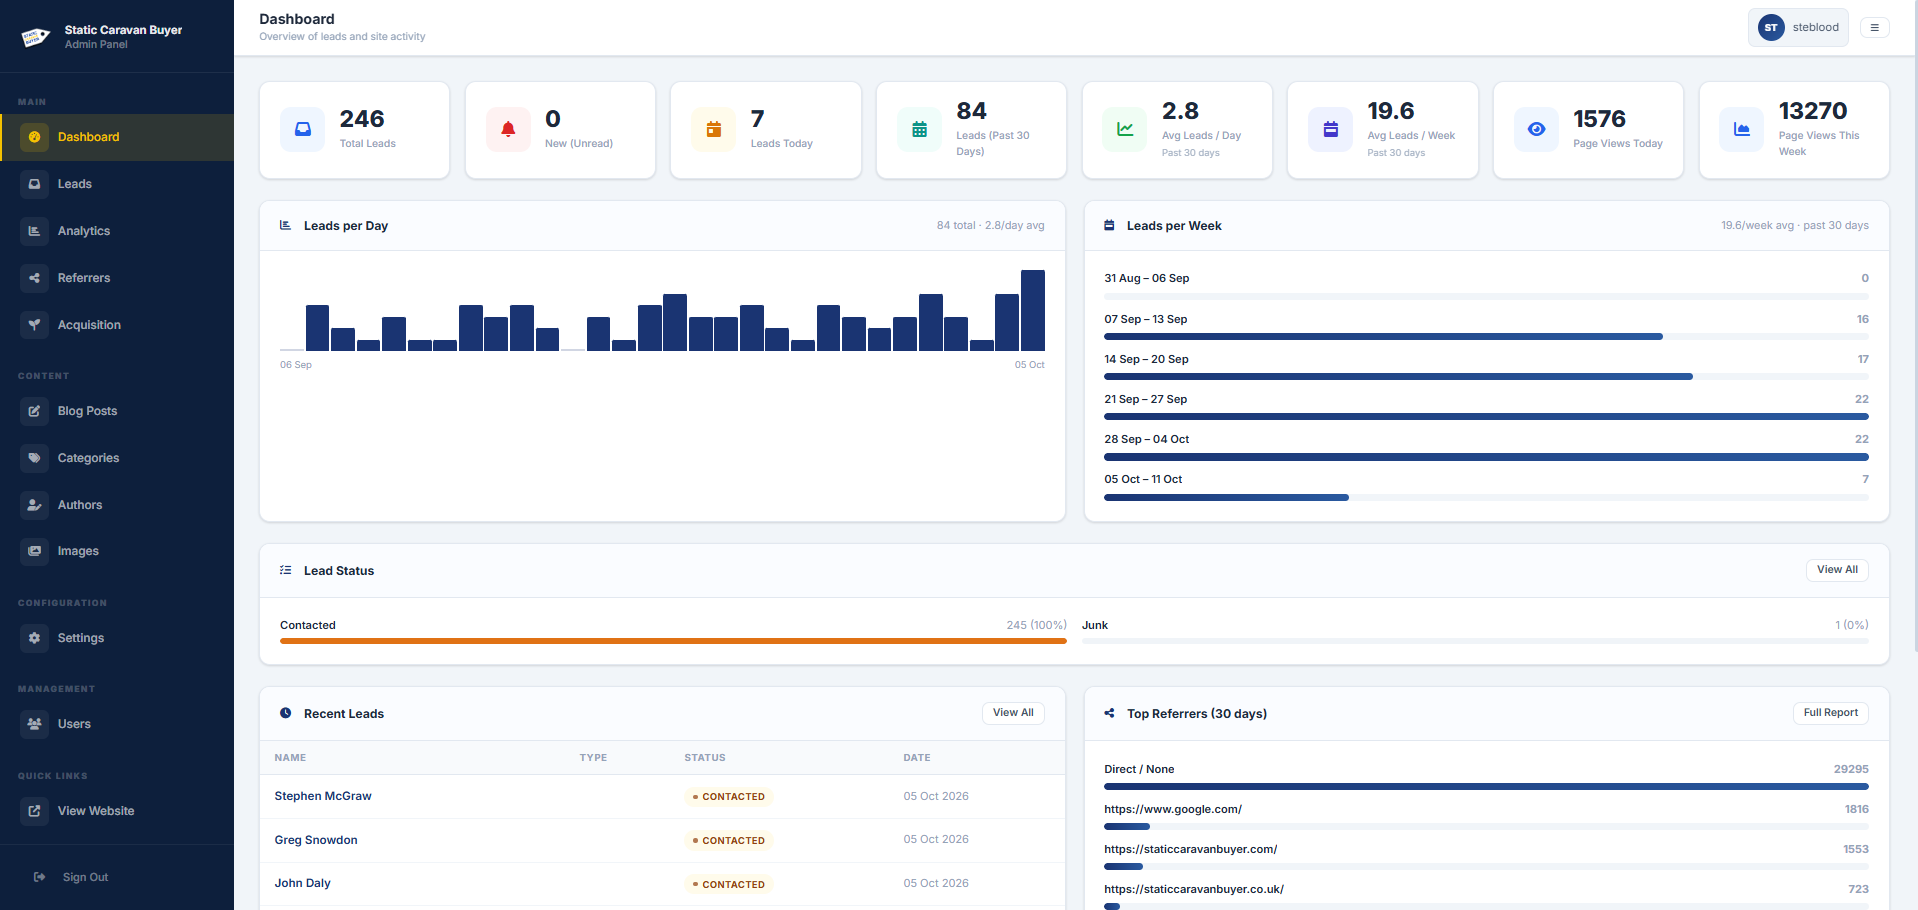
Task: Click the Sign Out arrow icon
Action: (x=40, y=877)
